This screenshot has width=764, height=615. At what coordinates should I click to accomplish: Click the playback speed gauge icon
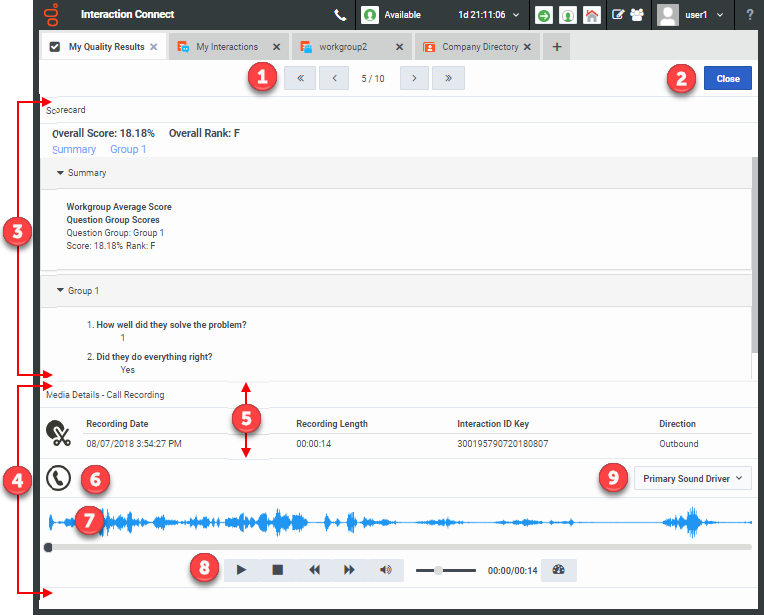559,570
